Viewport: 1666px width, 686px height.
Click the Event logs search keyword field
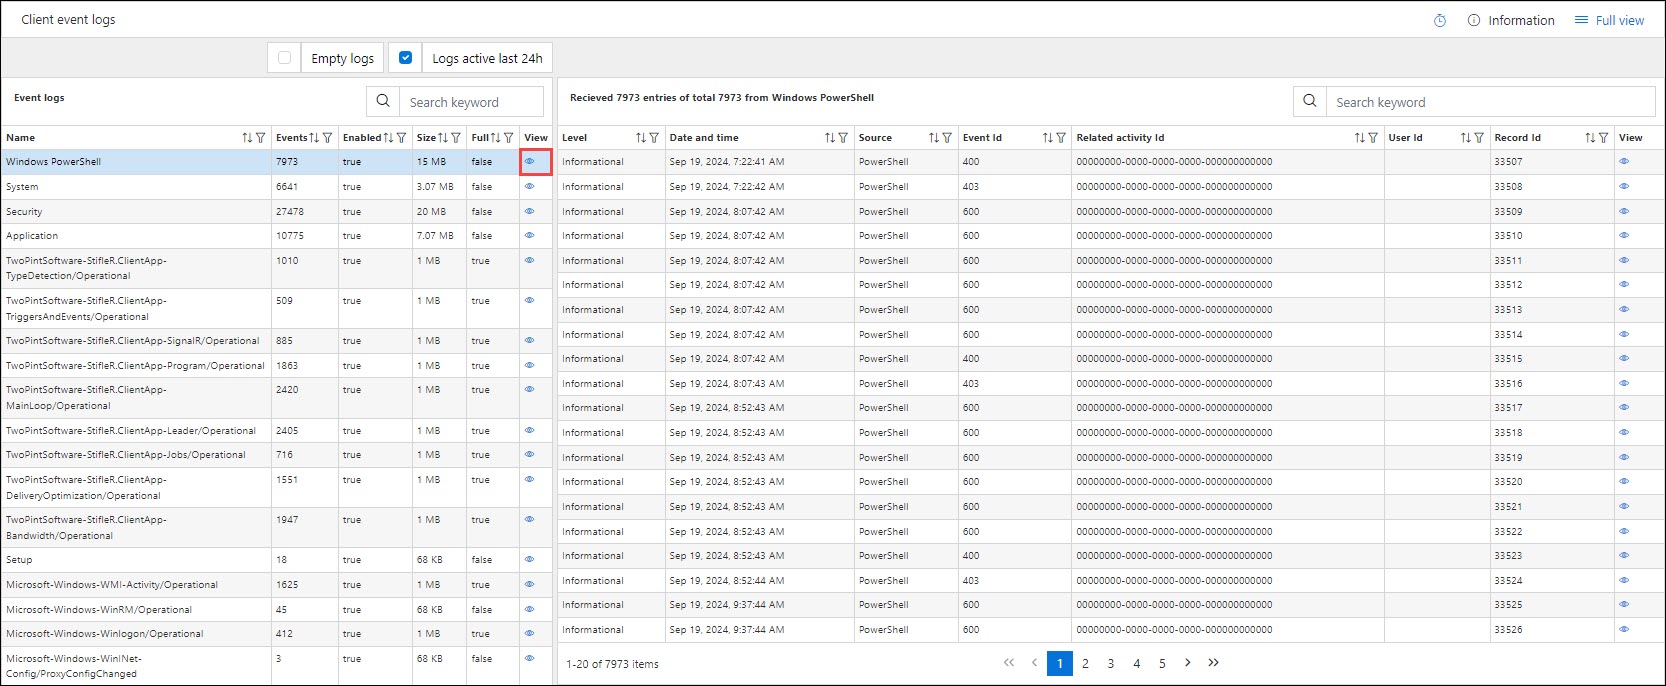click(x=471, y=102)
